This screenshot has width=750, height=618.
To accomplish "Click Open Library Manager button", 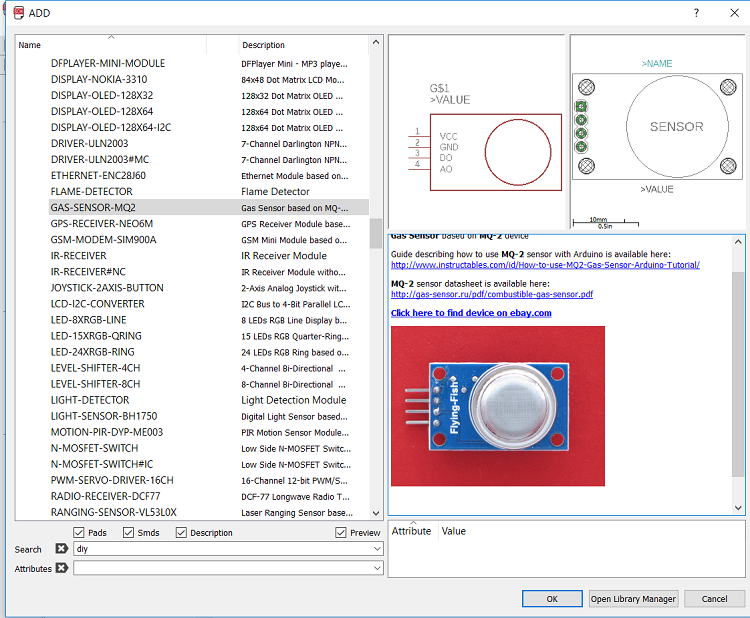I will (x=633, y=599).
